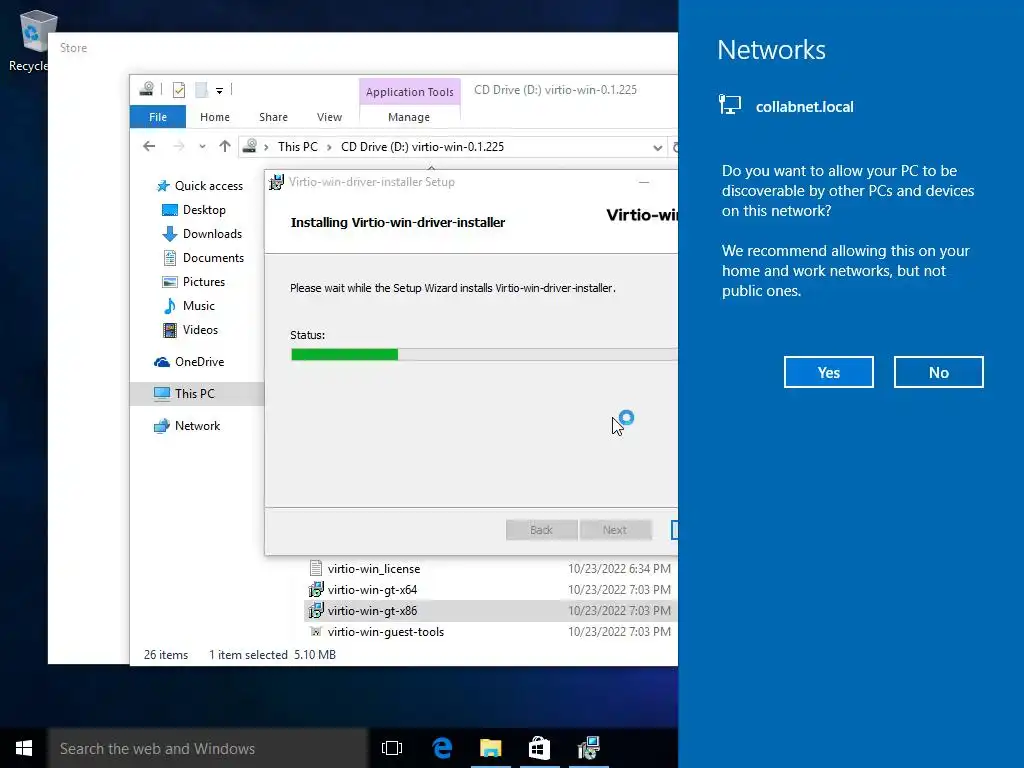
Task: Open Customize Quick Access Toolbar dropdown
Action: click(219, 91)
